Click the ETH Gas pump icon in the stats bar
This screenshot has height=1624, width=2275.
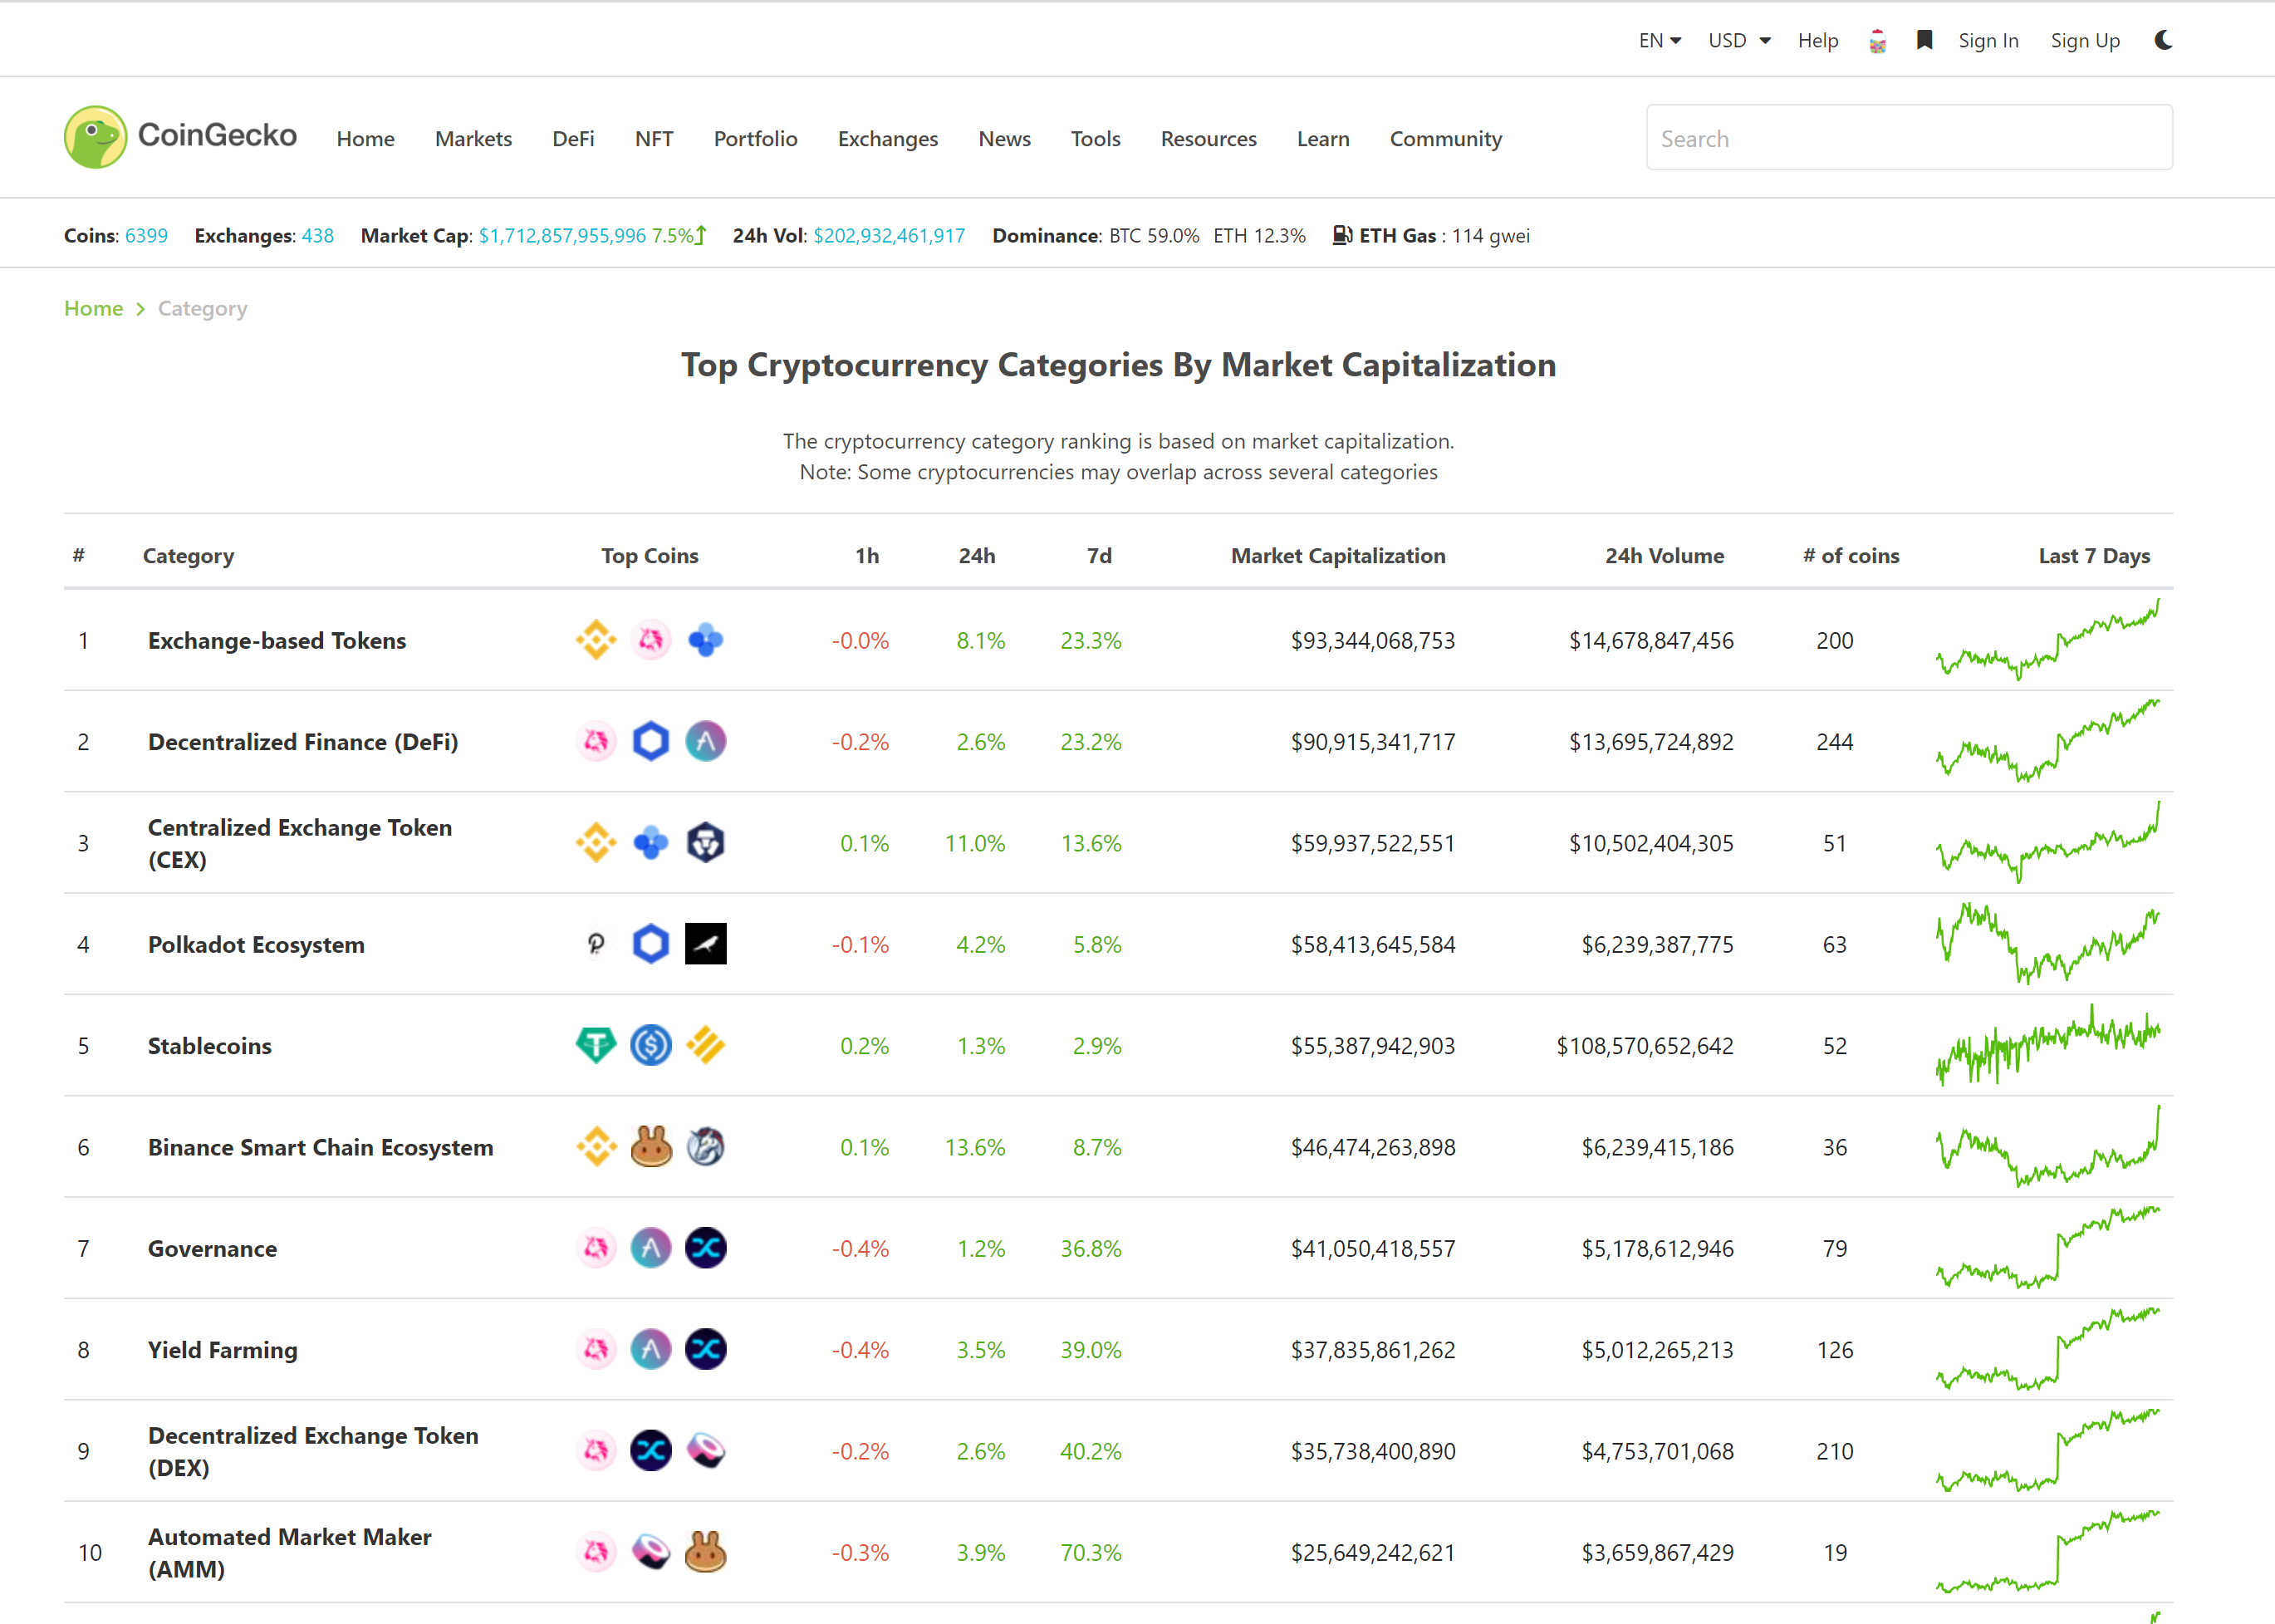1343,235
